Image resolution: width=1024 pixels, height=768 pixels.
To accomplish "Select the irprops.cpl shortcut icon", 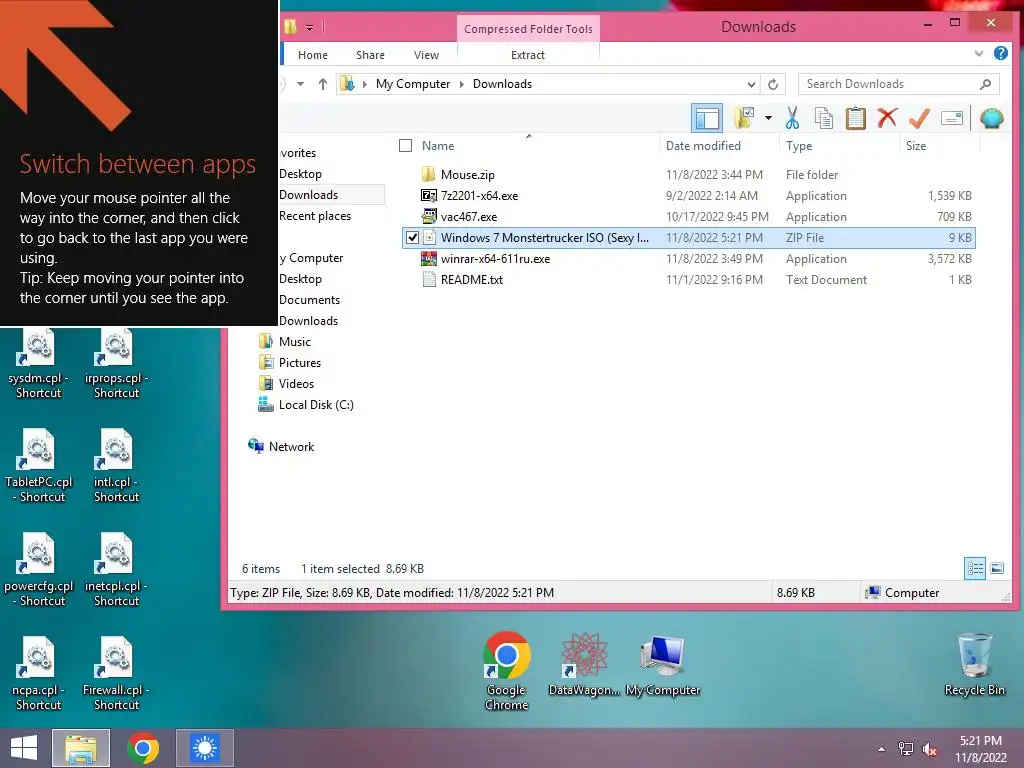I will [x=116, y=364].
